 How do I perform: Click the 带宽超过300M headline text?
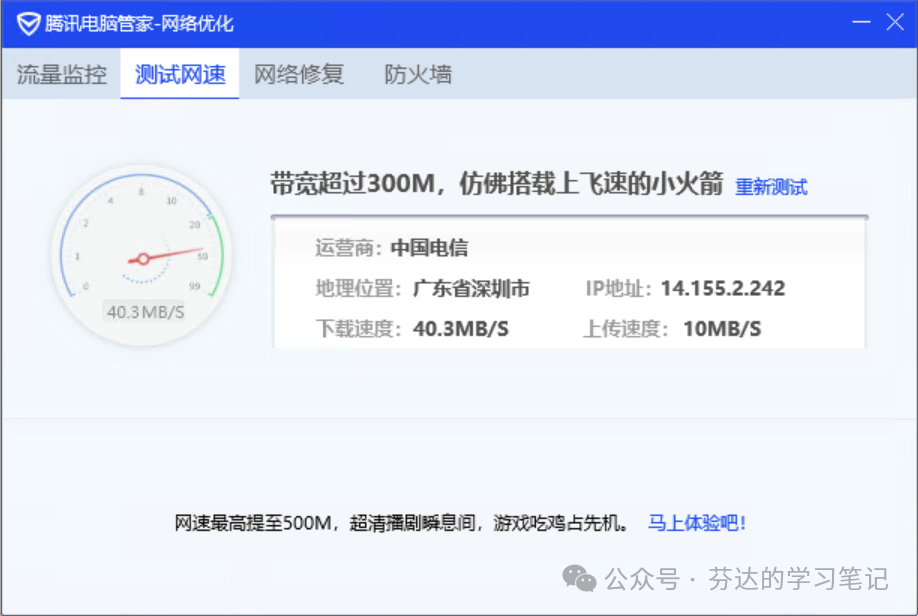496,183
